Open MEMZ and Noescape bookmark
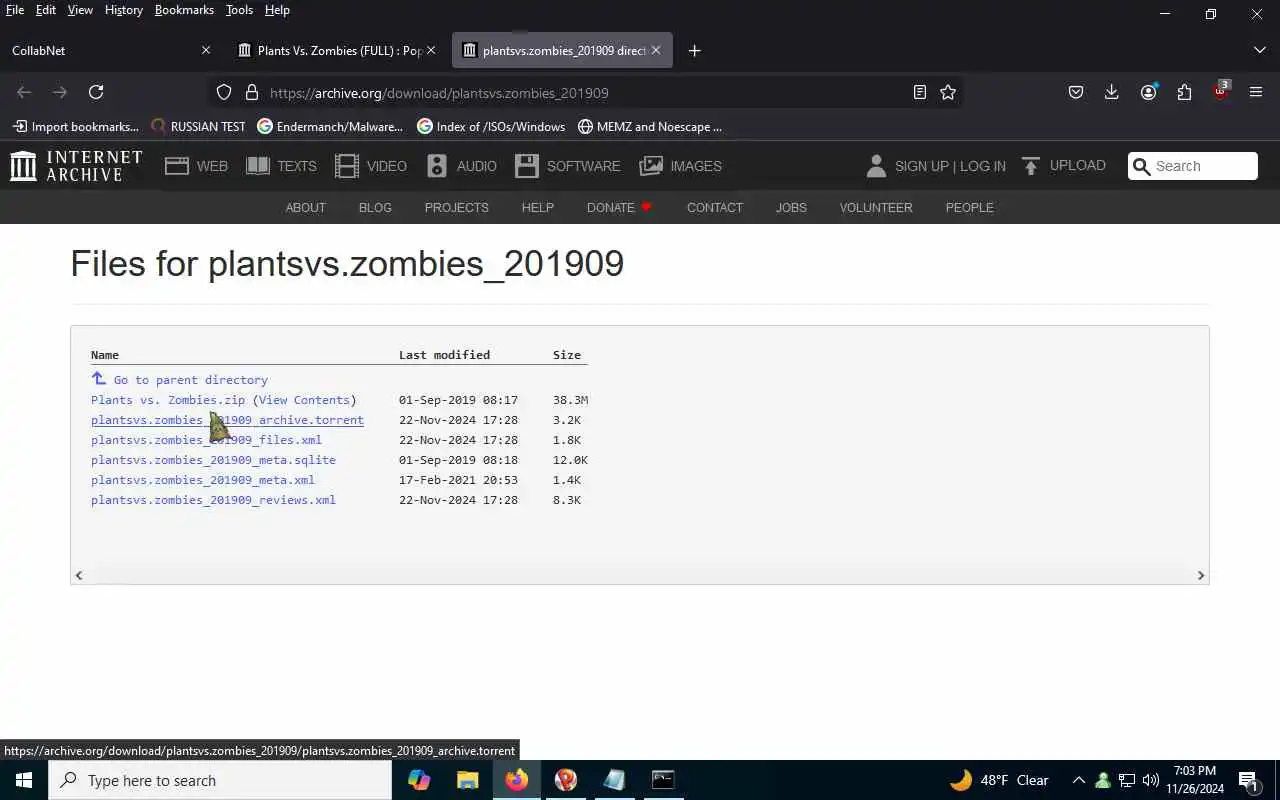 [650, 126]
